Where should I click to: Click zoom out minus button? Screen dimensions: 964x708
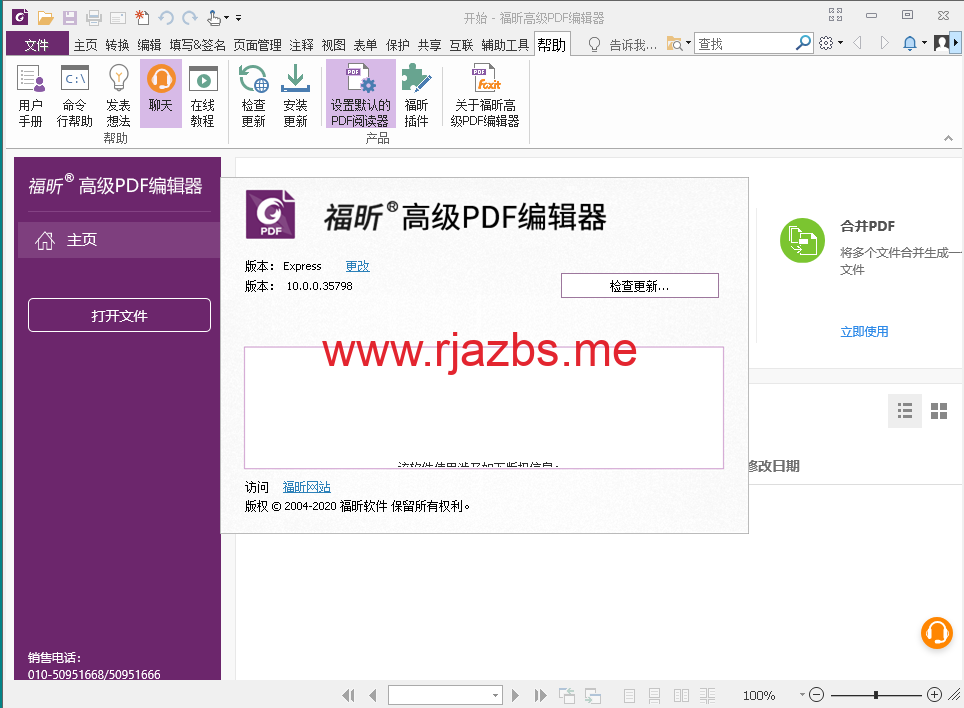click(816, 695)
